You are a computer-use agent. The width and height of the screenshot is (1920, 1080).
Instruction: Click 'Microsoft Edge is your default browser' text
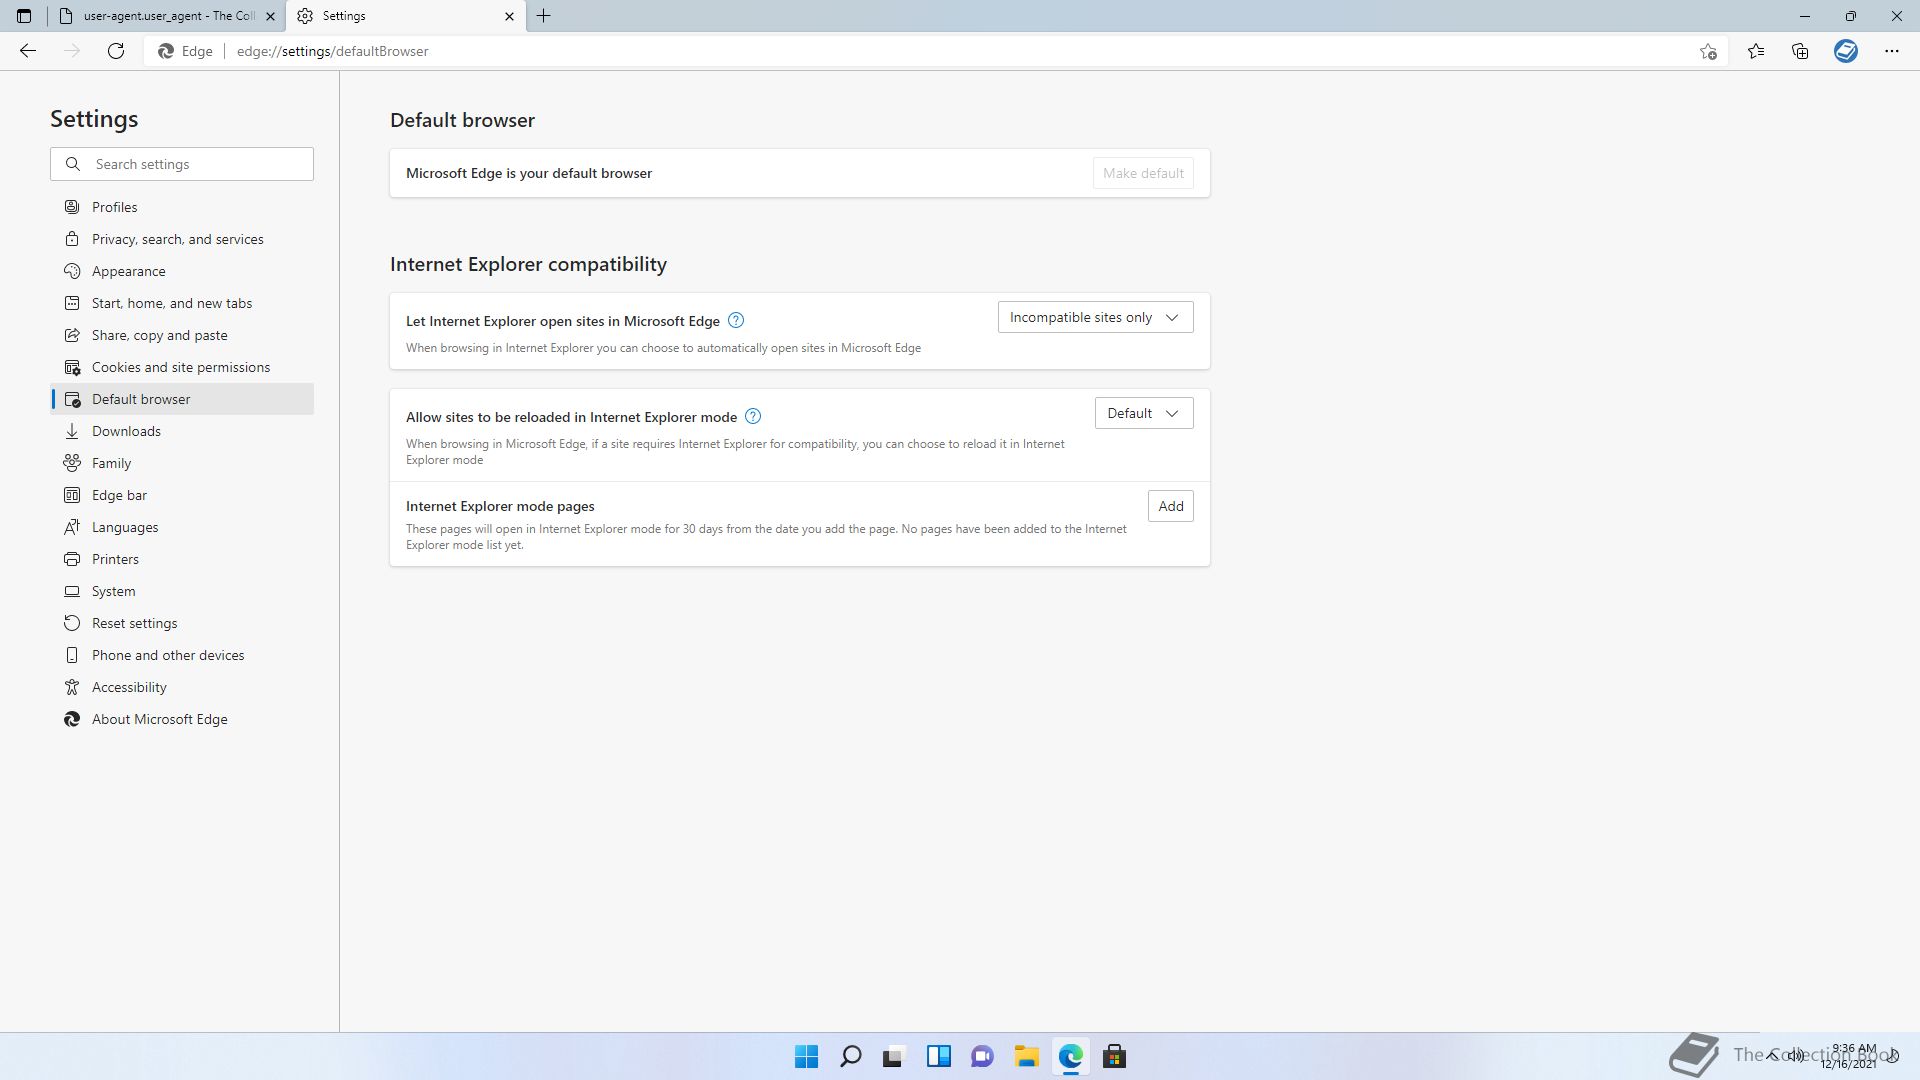point(529,173)
